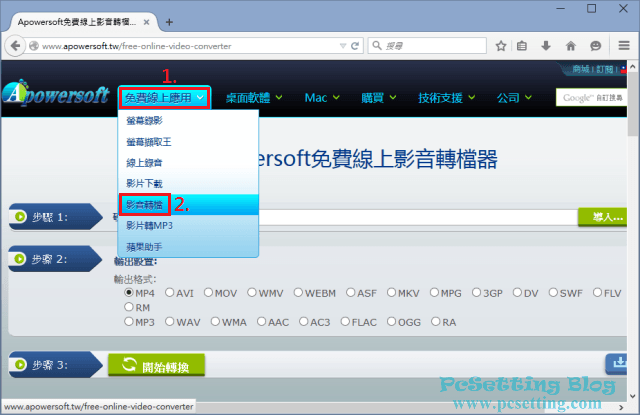
Task: Open a new tab with plus icon
Action: point(169,22)
